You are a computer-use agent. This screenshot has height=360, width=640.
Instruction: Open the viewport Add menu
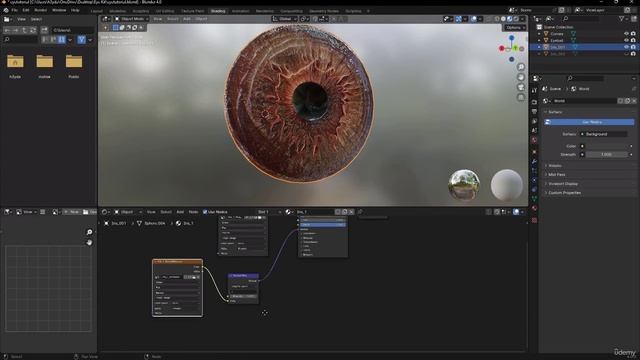[x=187, y=19]
